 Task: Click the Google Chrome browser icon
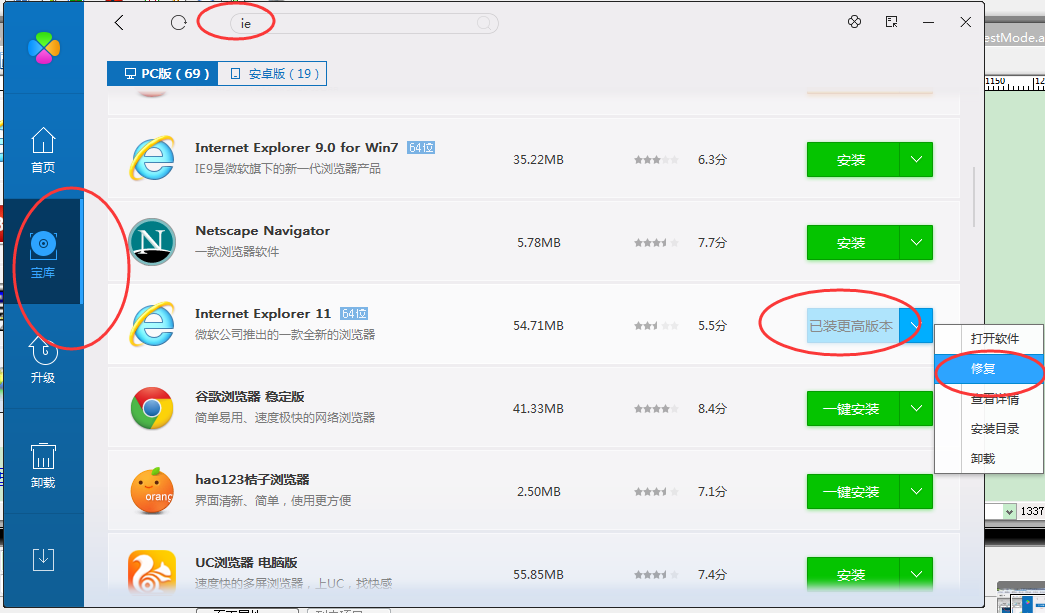click(152, 409)
